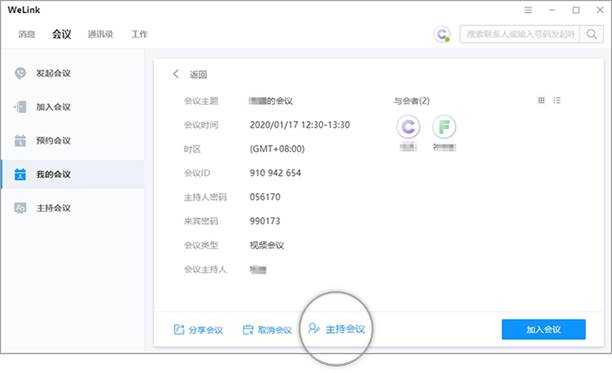Click the user avatar in header
The width and height of the screenshot is (612, 373).
pyautogui.click(x=442, y=34)
